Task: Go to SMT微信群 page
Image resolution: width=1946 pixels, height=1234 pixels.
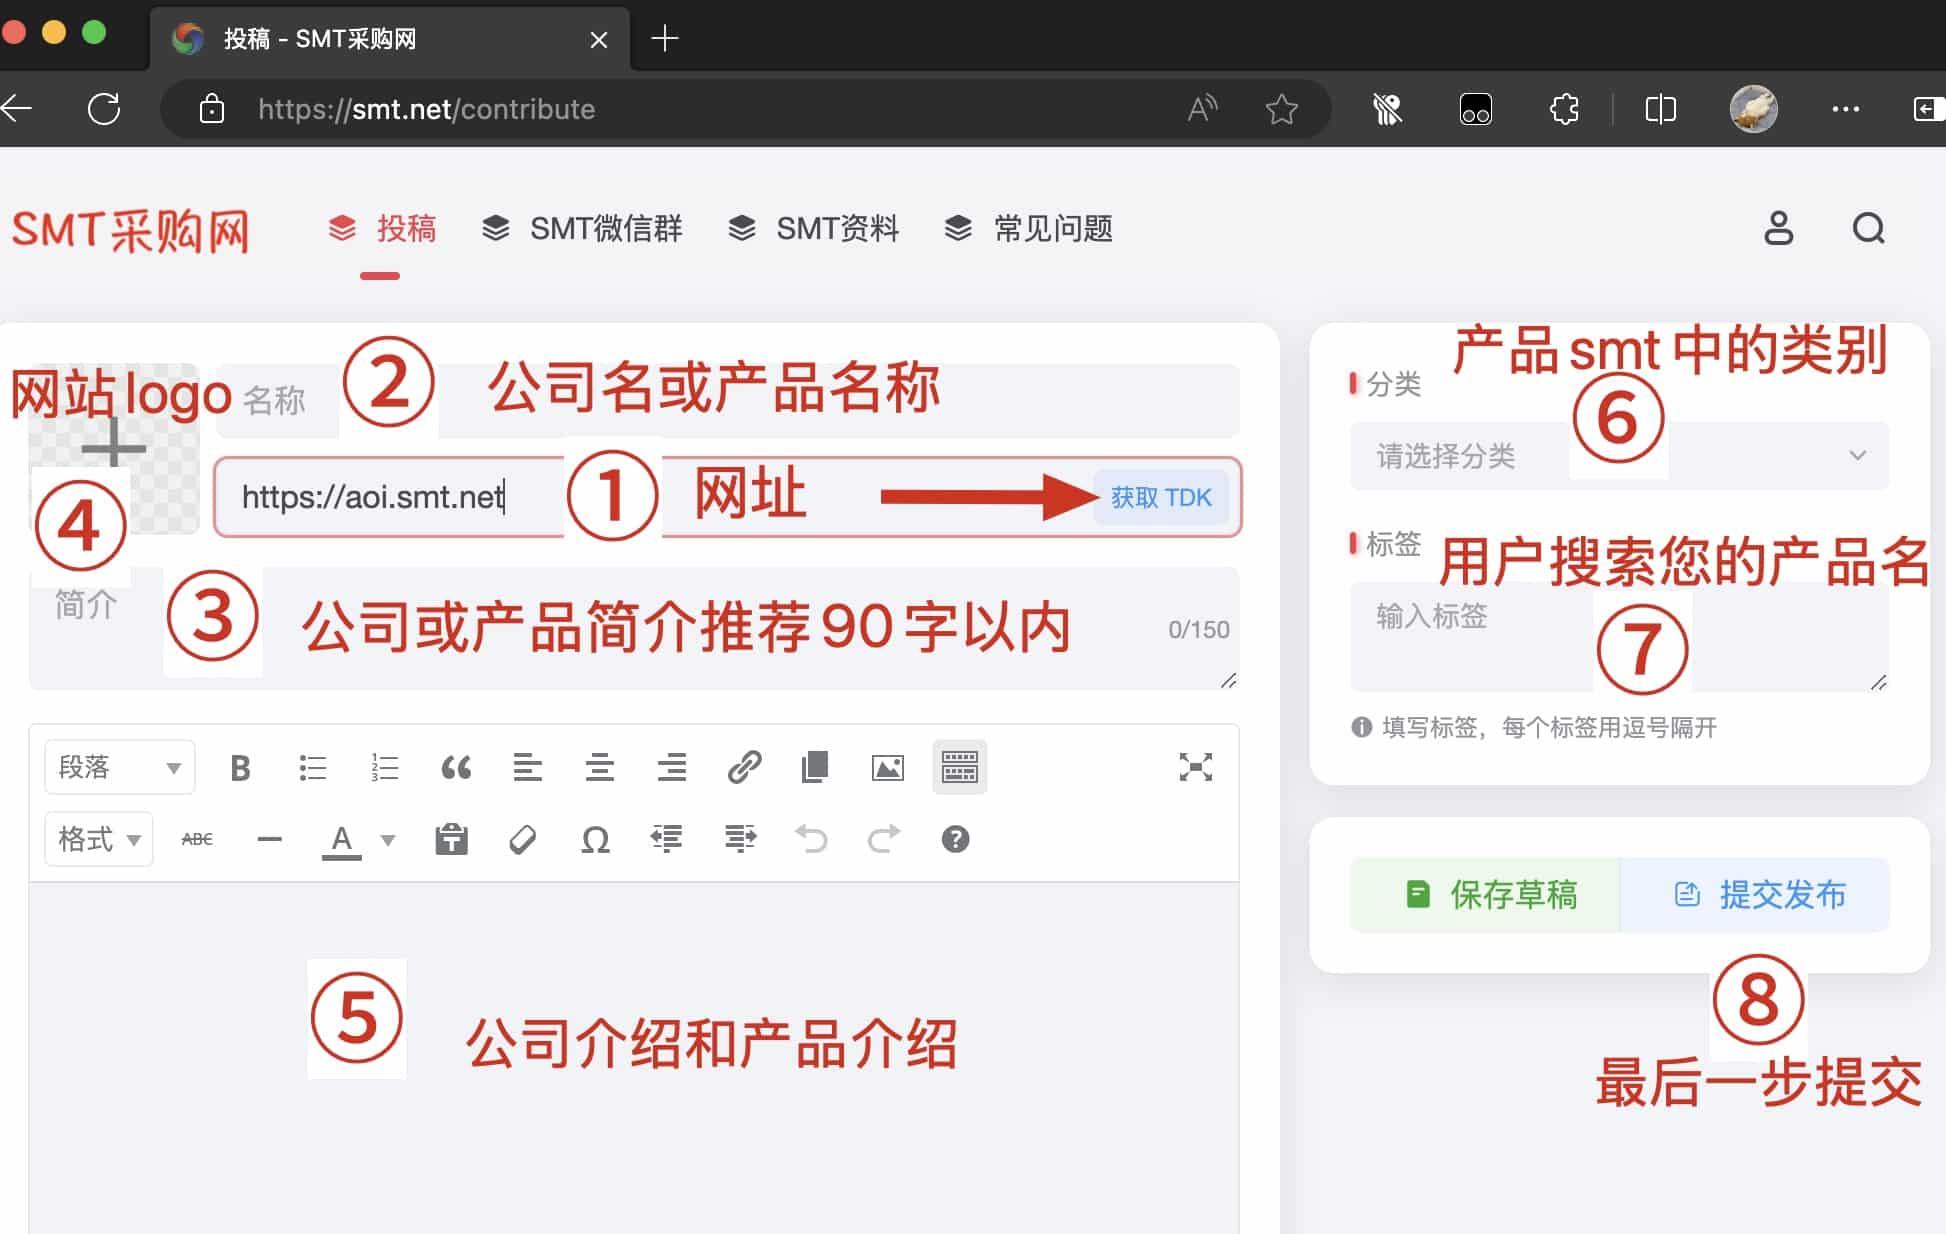Action: coord(582,229)
